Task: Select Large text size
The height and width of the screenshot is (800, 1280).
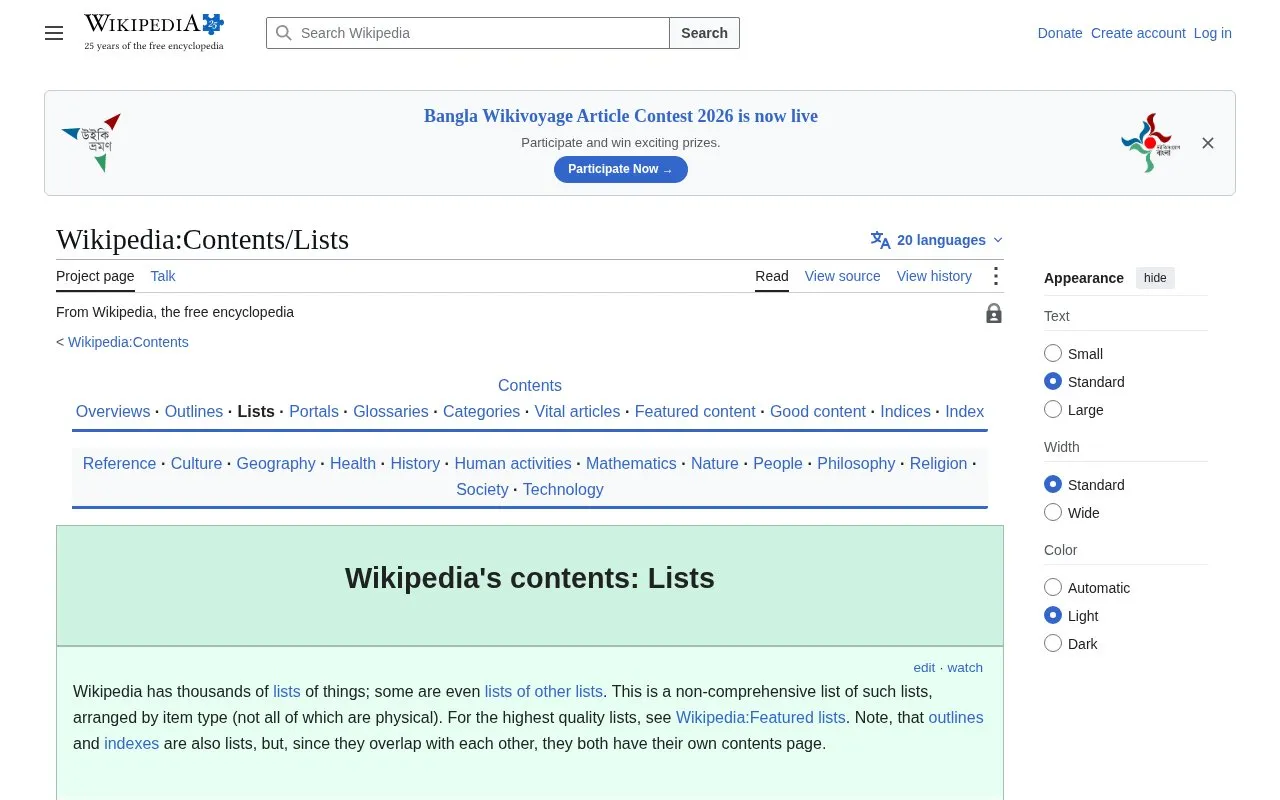Action: pos(1053,409)
